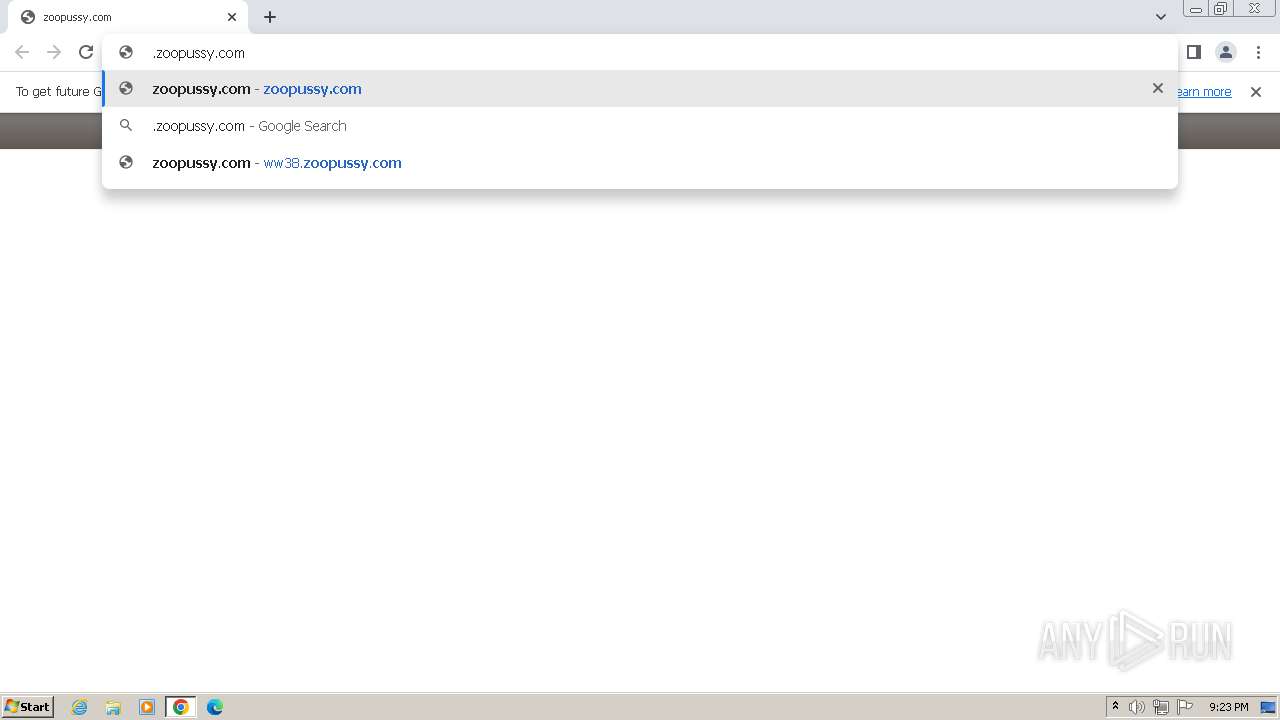Open the clock showing 9:23 PM
The height and width of the screenshot is (720, 1280).
pyautogui.click(x=1229, y=707)
